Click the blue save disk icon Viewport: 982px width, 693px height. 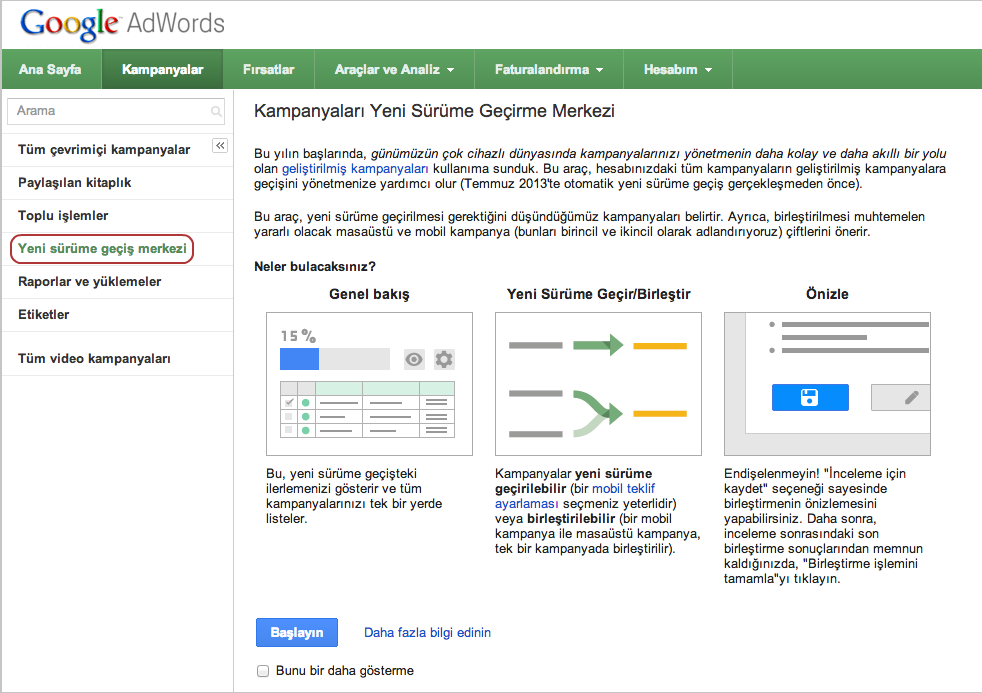coord(810,398)
